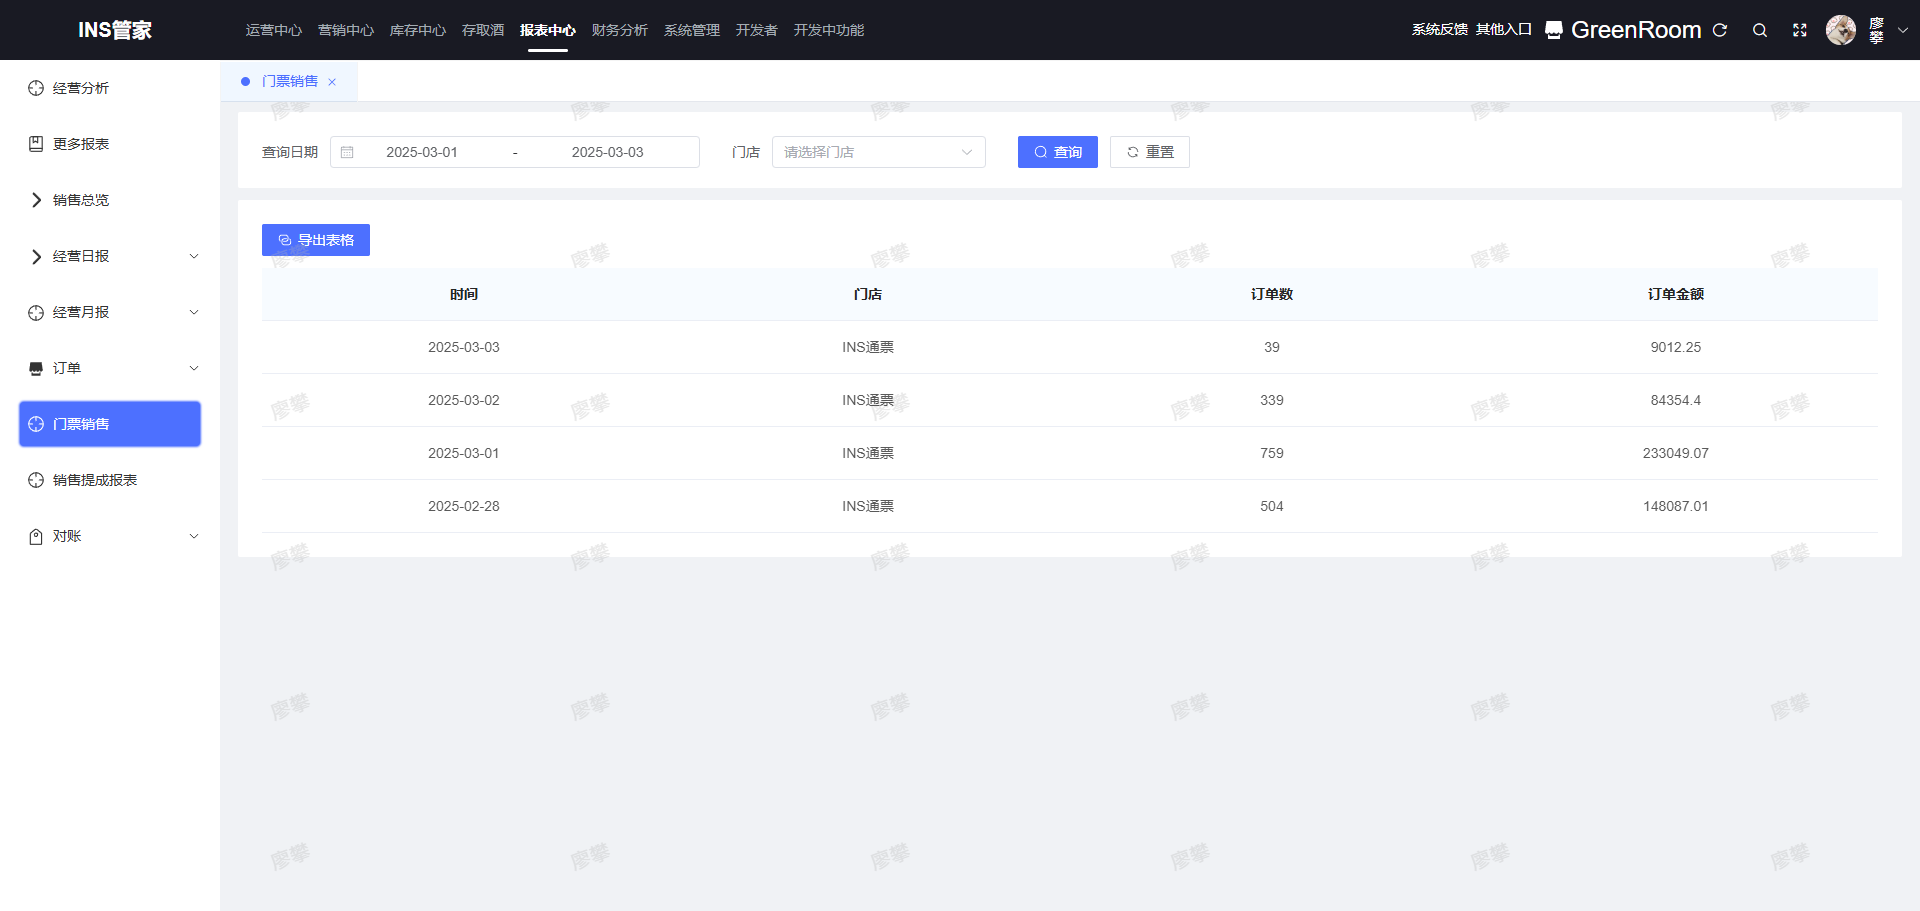Click the 经营日报 arrow icon
1920x911 pixels.
(x=36, y=256)
